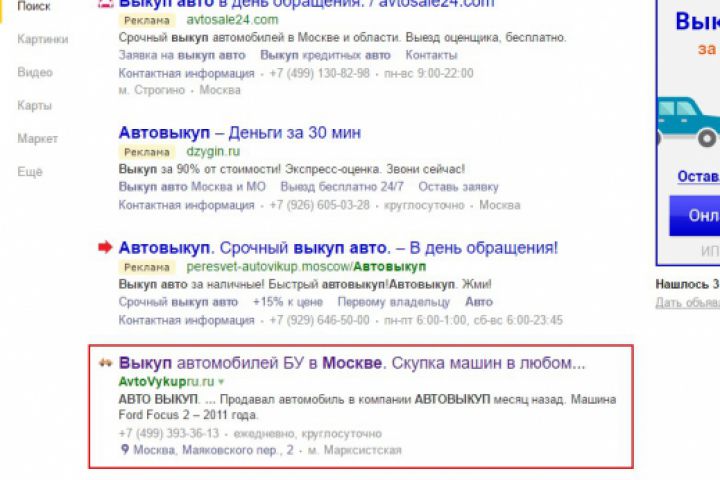Open Карты in the left sidebar
Screen dimensions: 720x480
pyautogui.click(x=34, y=106)
